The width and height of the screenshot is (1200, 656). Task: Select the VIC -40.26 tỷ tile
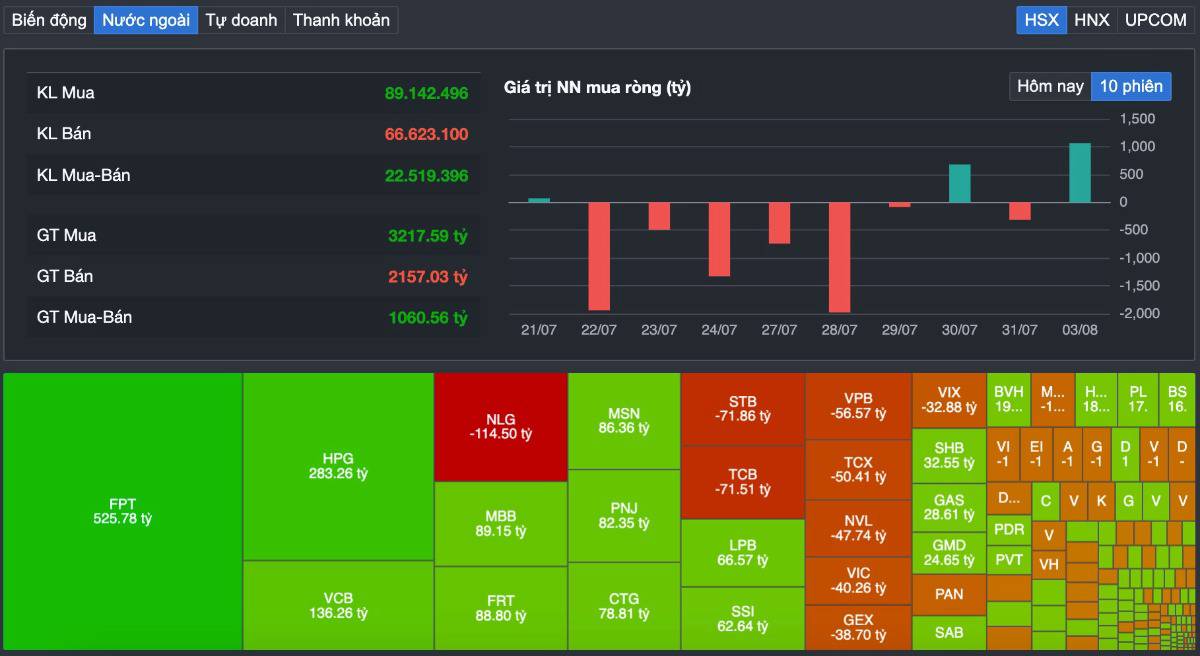(x=858, y=580)
